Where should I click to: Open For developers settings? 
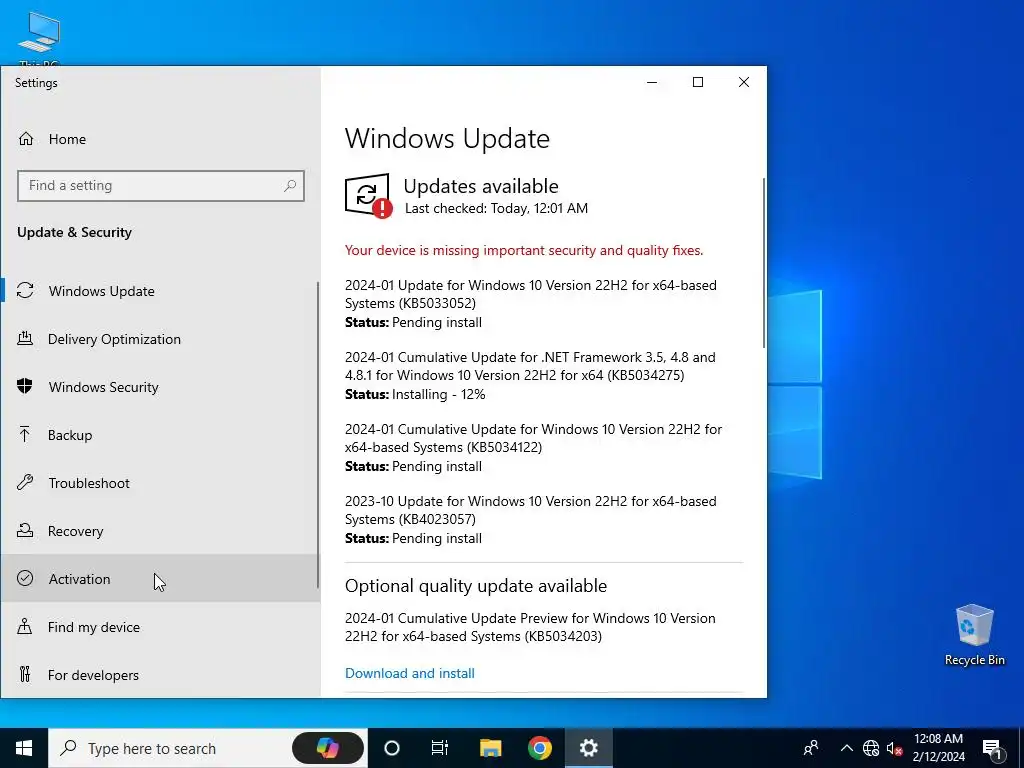click(160, 675)
